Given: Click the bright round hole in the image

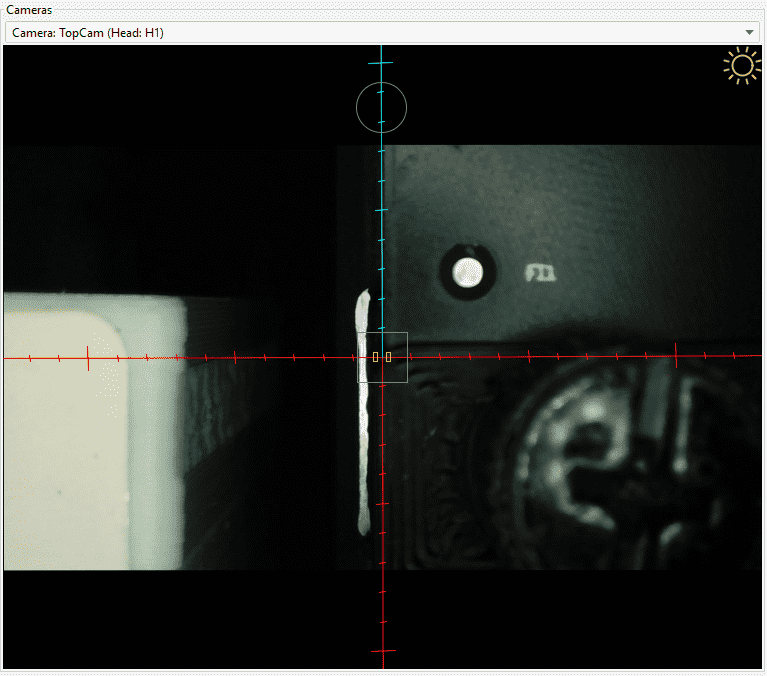Looking at the screenshot, I should pos(466,269).
